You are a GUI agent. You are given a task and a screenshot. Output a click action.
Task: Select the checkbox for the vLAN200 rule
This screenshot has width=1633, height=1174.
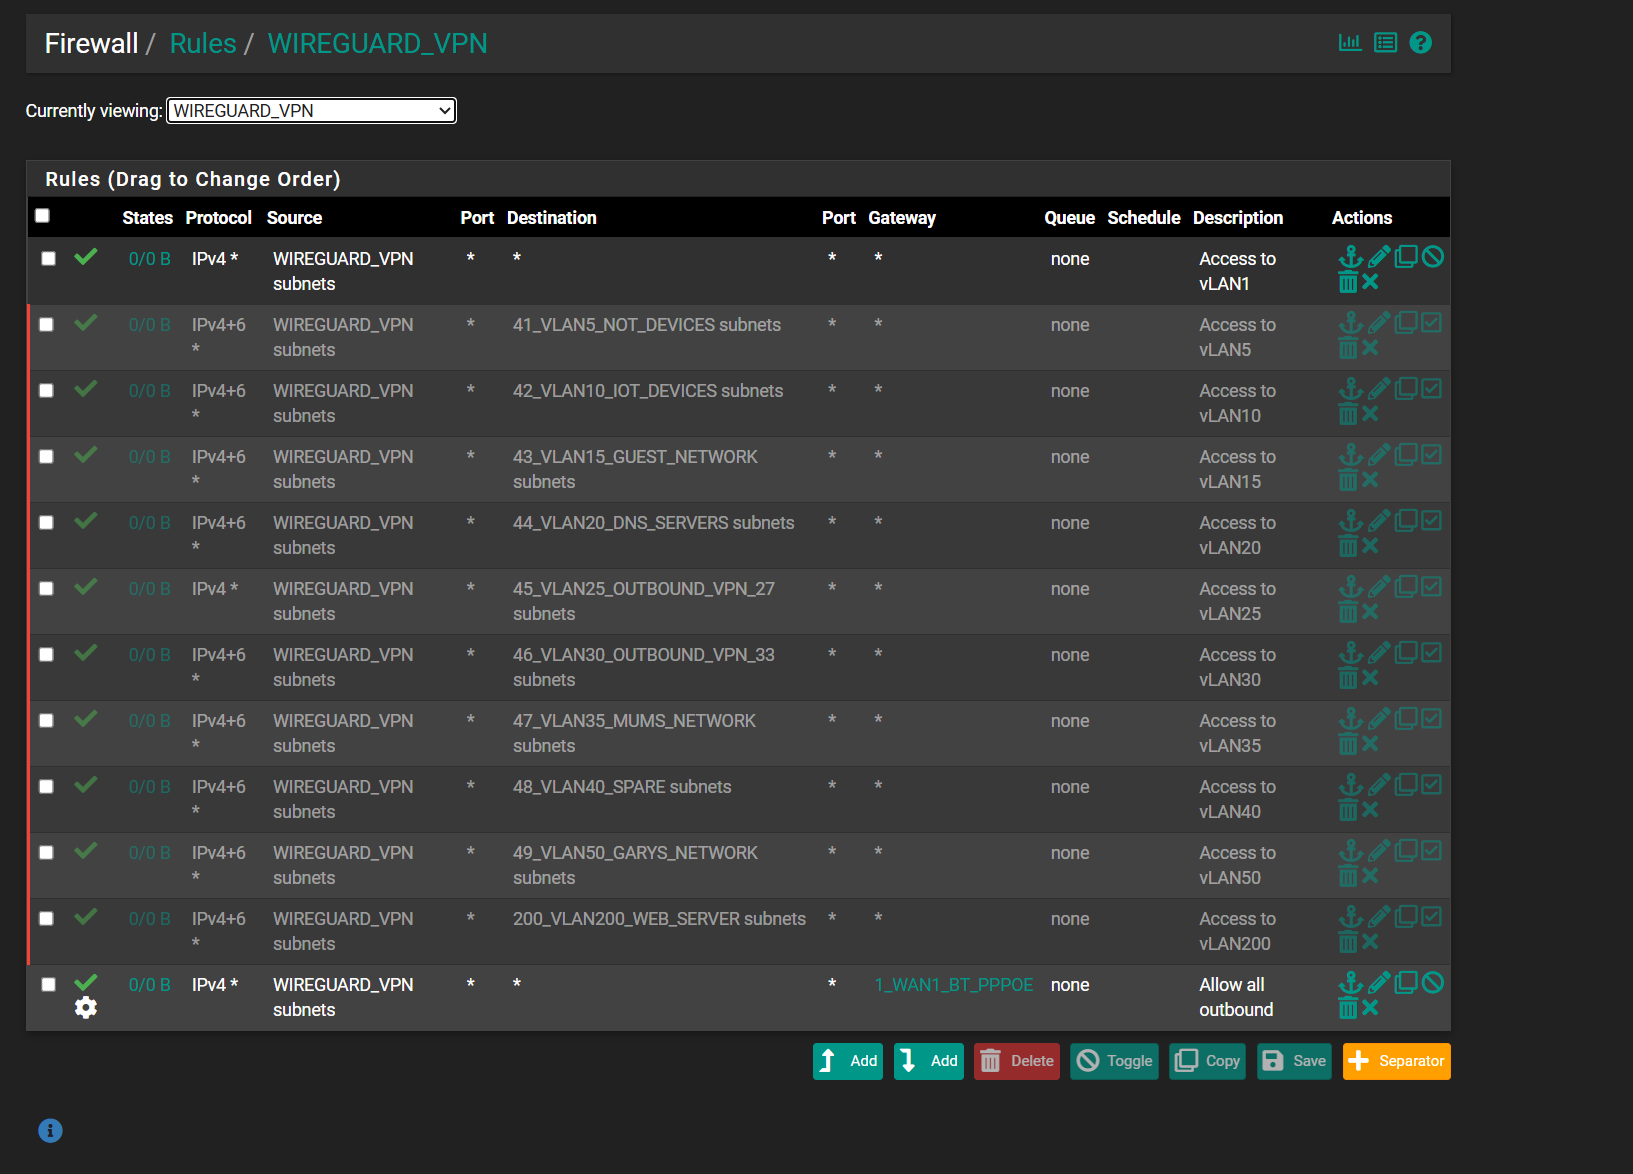tap(47, 919)
